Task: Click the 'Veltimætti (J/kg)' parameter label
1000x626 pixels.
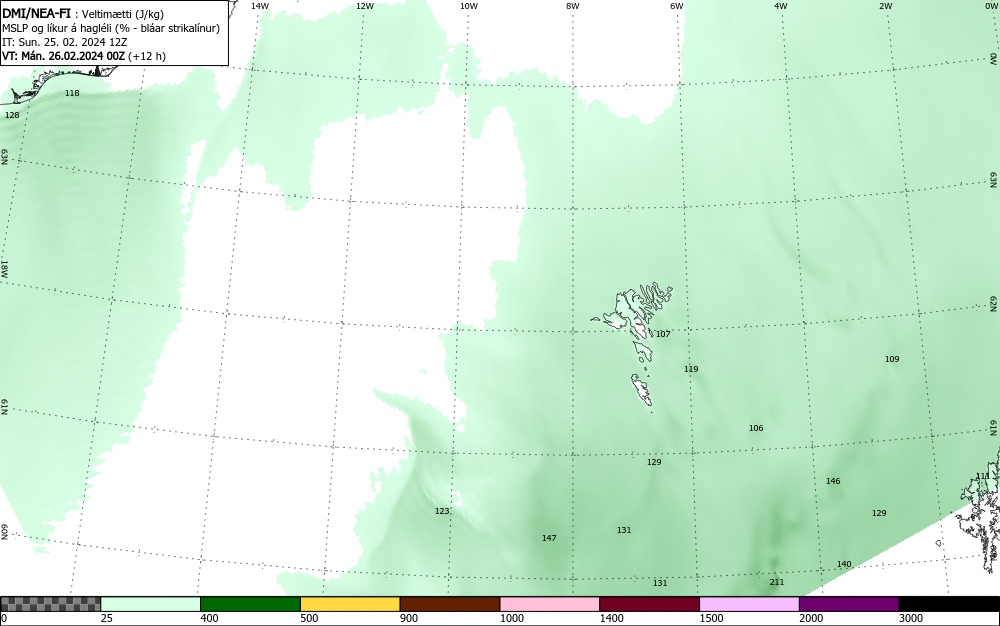Action: [122, 15]
